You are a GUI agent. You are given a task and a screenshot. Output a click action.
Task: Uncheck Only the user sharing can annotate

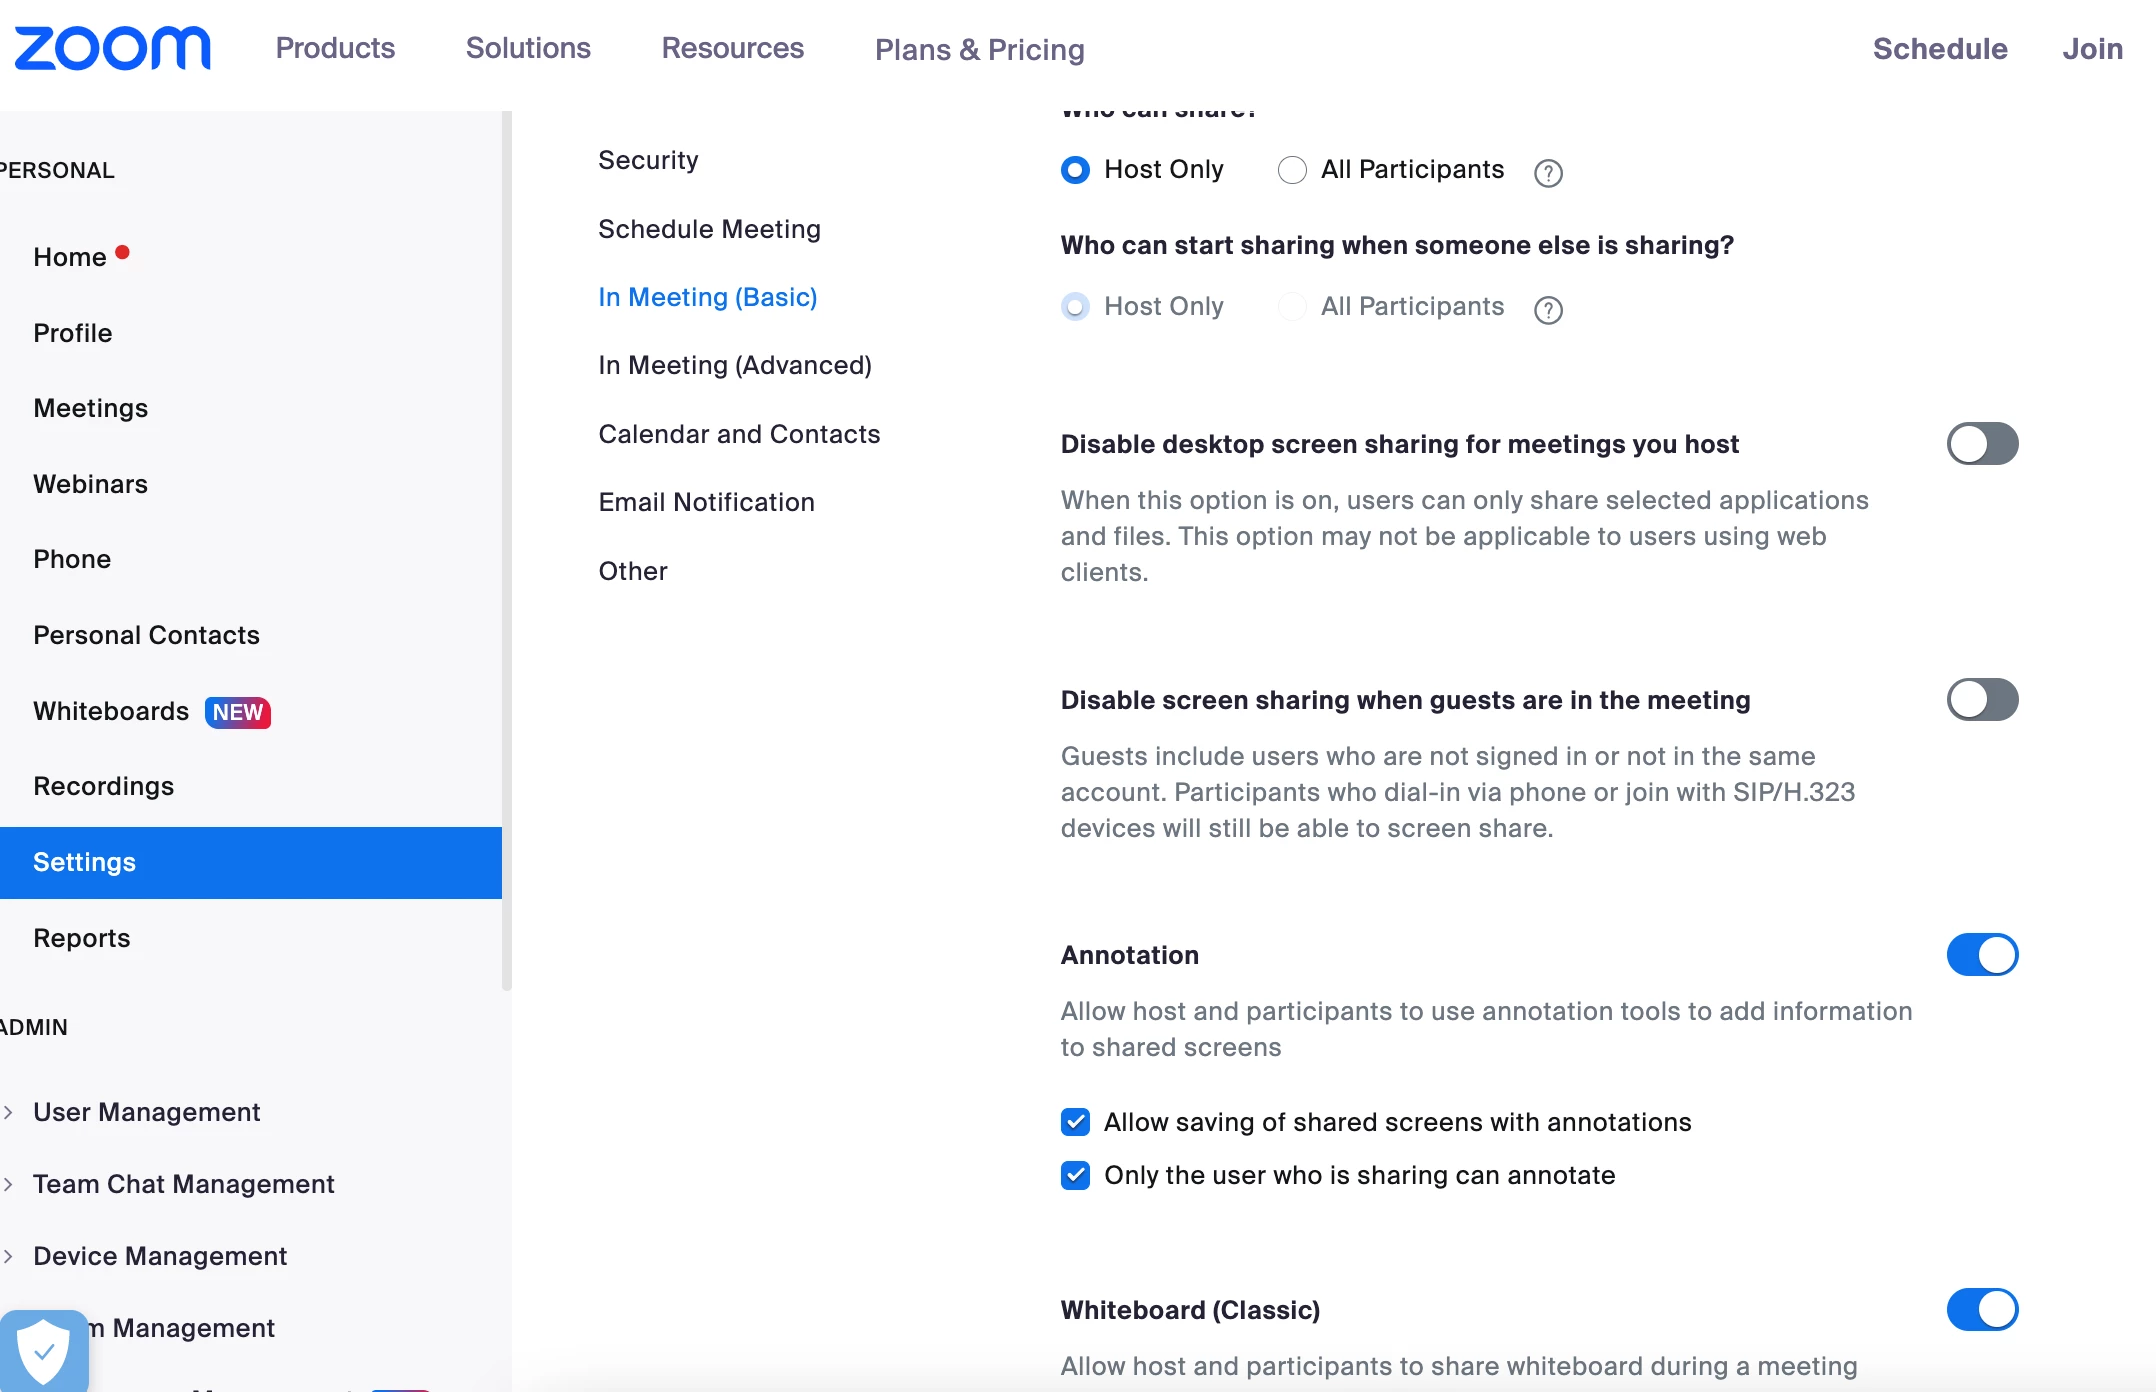point(1075,1175)
